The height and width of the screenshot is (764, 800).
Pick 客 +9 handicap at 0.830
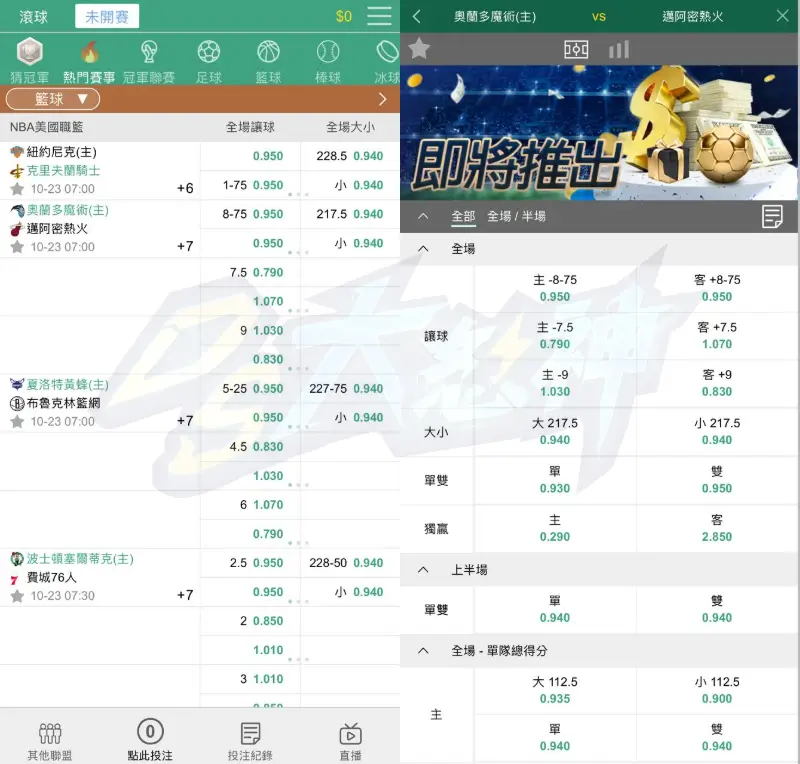point(717,383)
